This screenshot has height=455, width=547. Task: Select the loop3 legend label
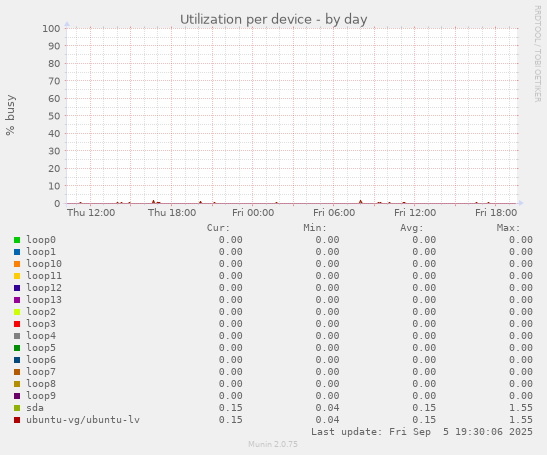click(41, 324)
